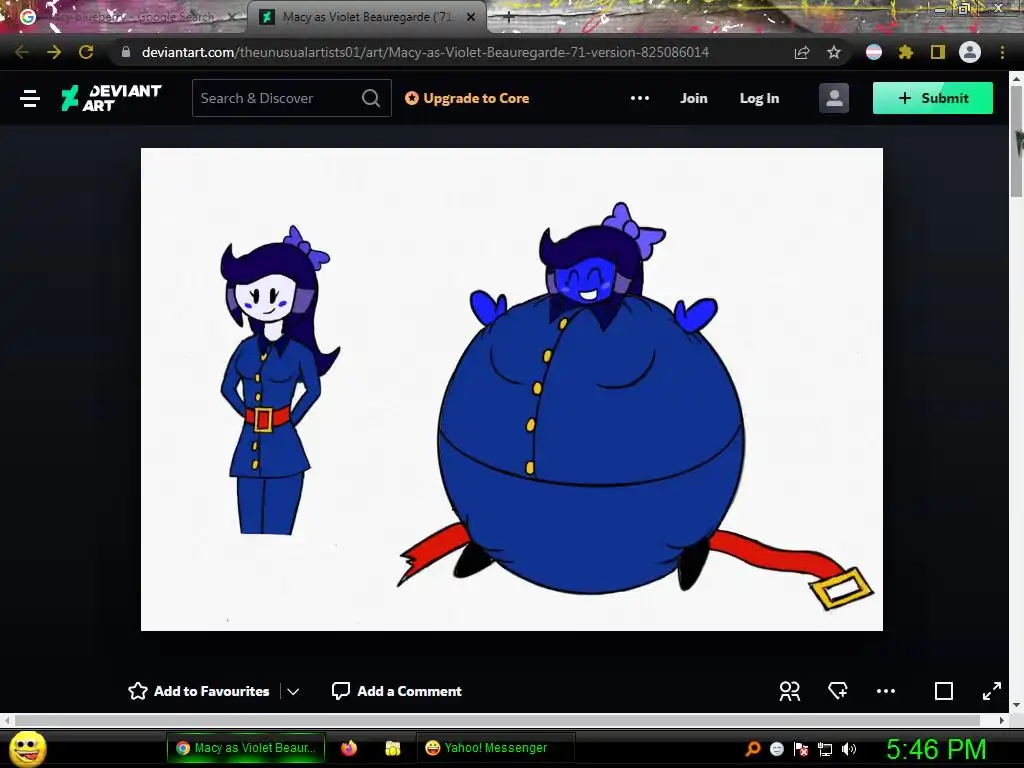Click the site lock icon
This screenshot has height=768, width=1024.
tap(126, 52)
